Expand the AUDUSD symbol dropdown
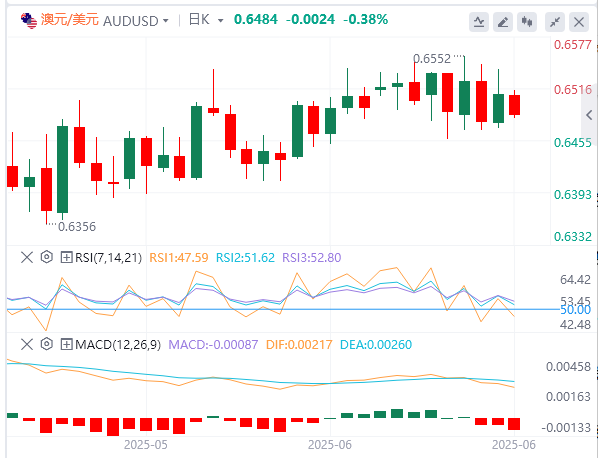Image resolution: width=598 pixels, height=458 pixels. point(166,21)
